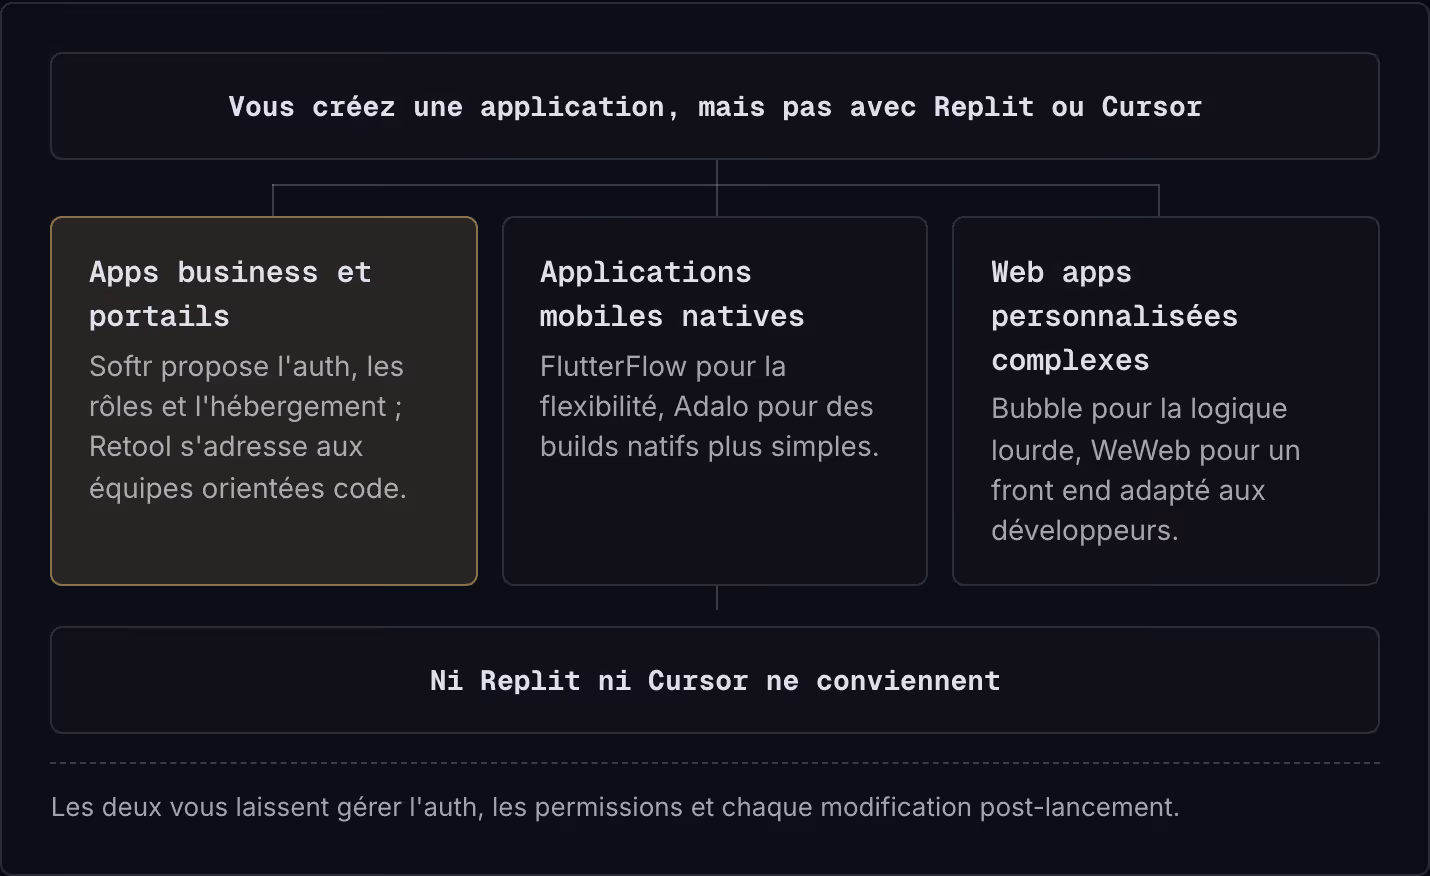Click the 'Ni Replit ni Cursor ne conviennent' box

pos(715,680)
